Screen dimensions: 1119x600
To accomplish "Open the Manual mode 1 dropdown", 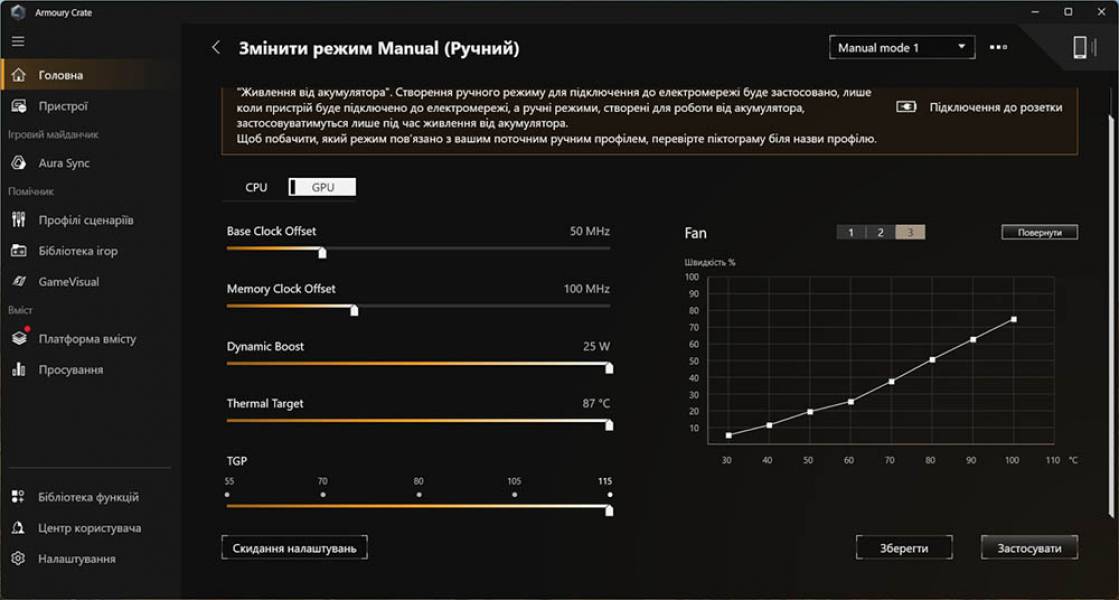I will [902, 47].
